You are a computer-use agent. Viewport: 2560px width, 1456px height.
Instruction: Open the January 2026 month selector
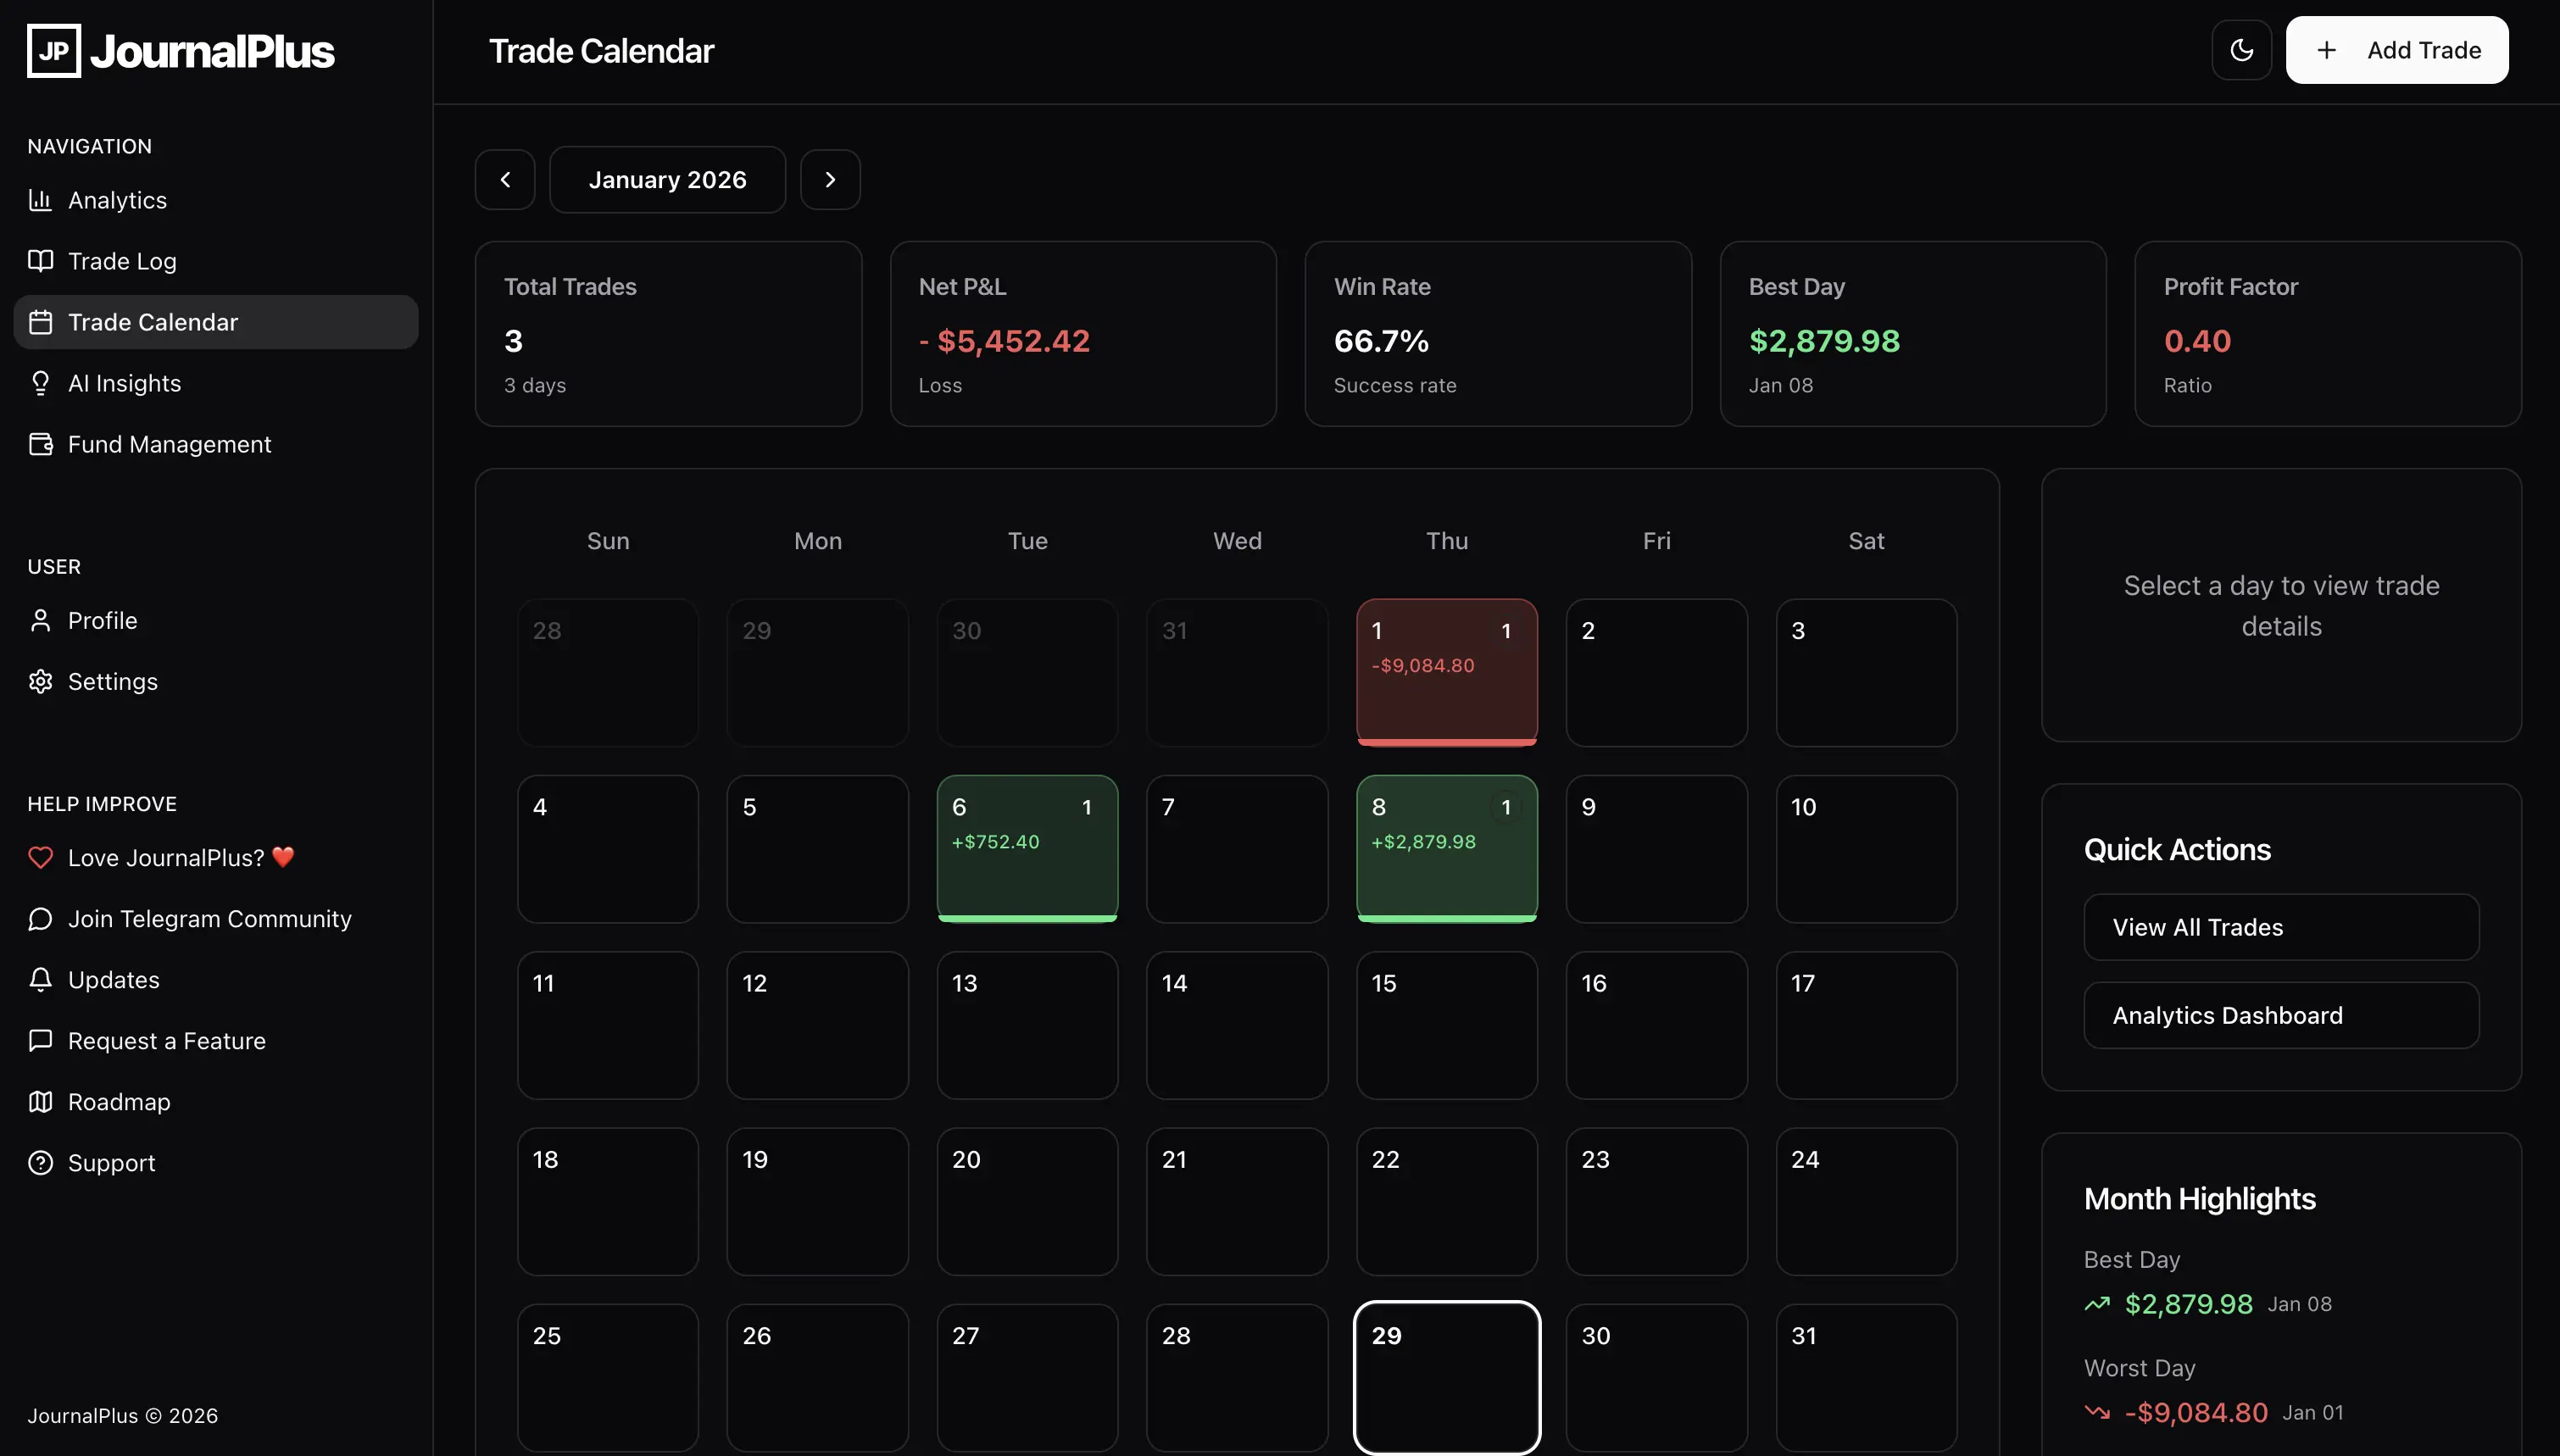click(x=667, y=180)
